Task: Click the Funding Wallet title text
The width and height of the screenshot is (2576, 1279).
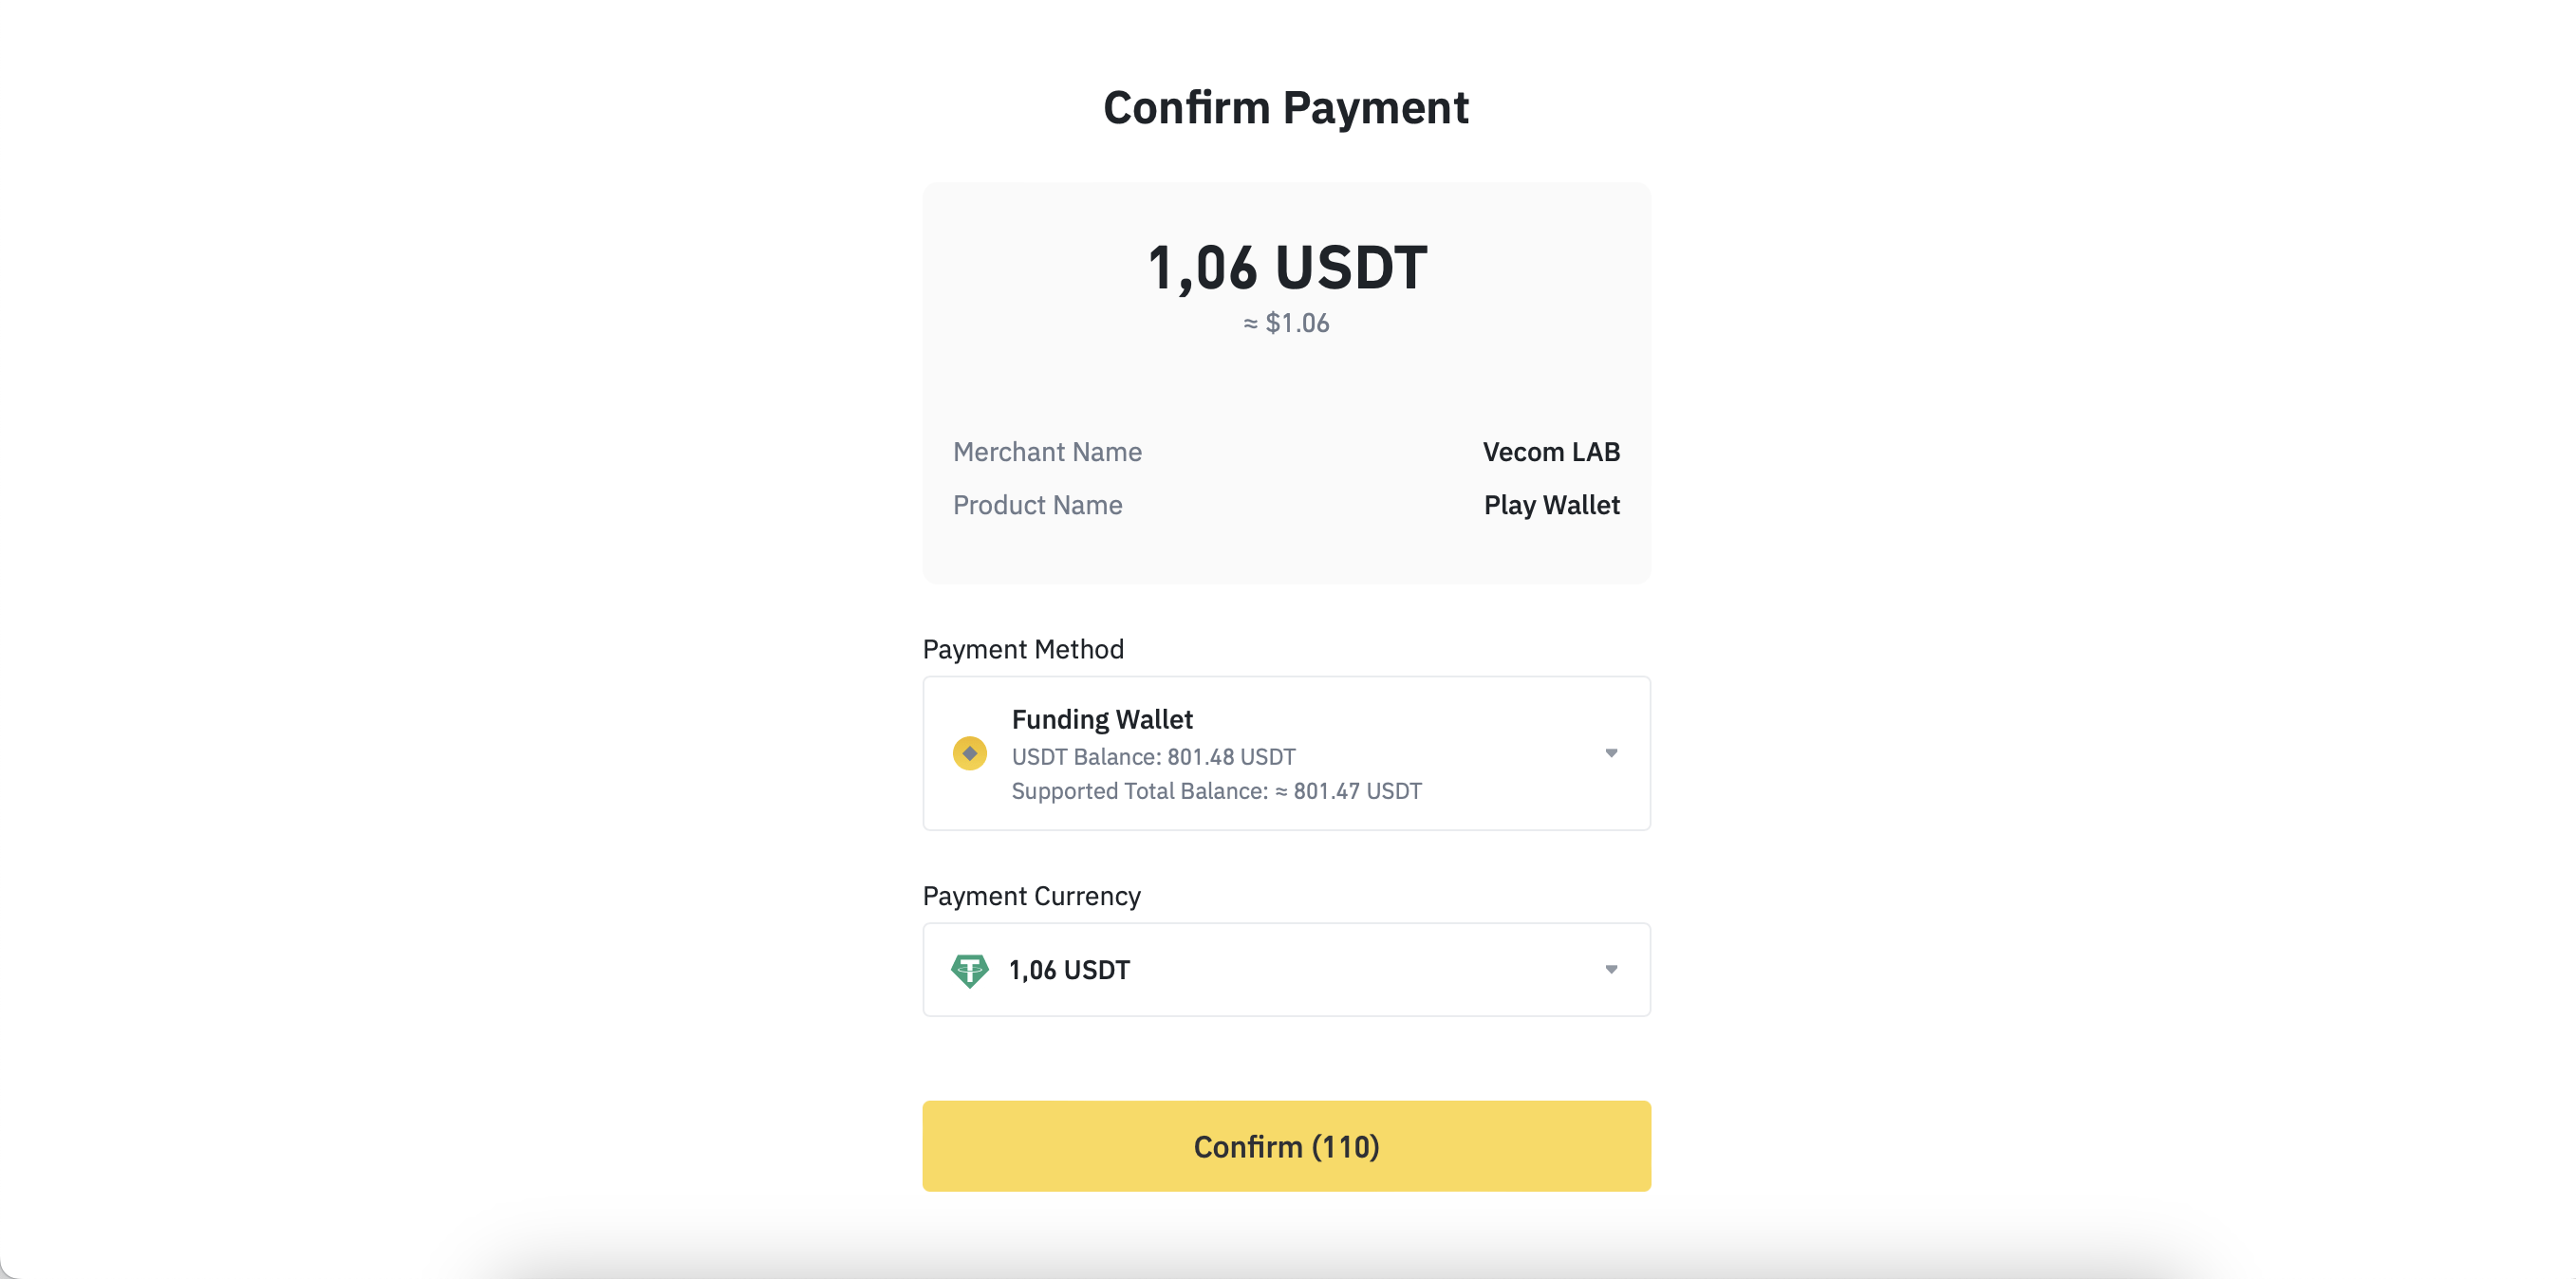Action: click(x=1102, y=719)
